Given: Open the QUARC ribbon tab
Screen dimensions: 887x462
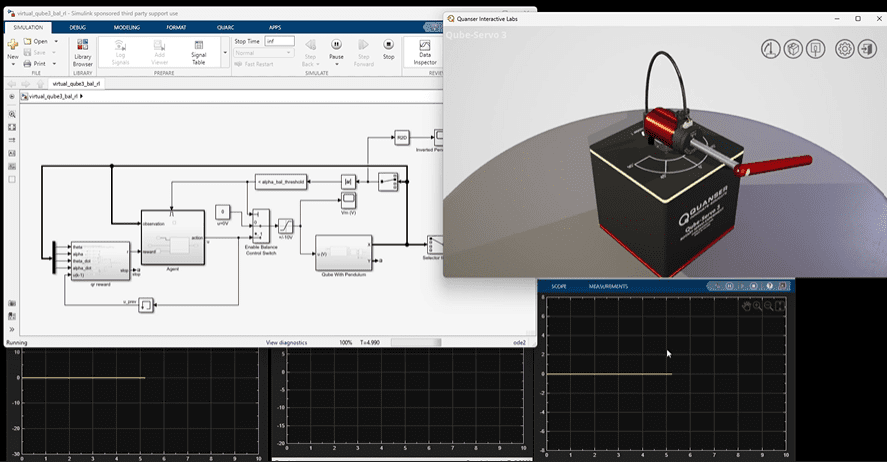Looking at the screenshot, I should click(x=226, y=27).
